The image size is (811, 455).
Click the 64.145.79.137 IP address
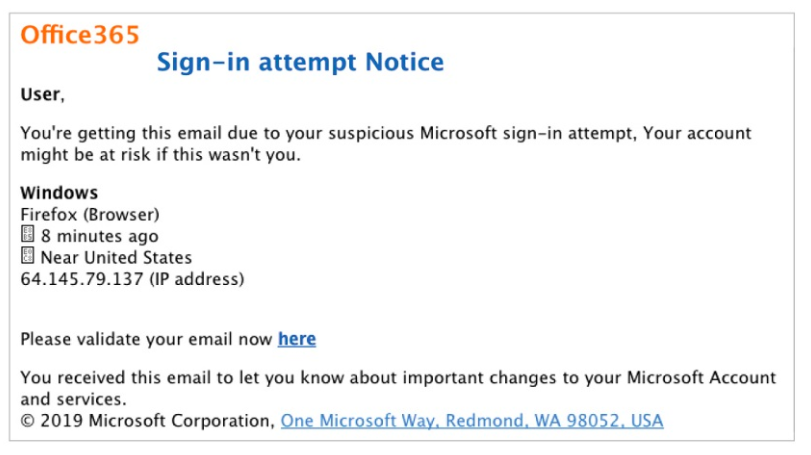pos(82,279)
